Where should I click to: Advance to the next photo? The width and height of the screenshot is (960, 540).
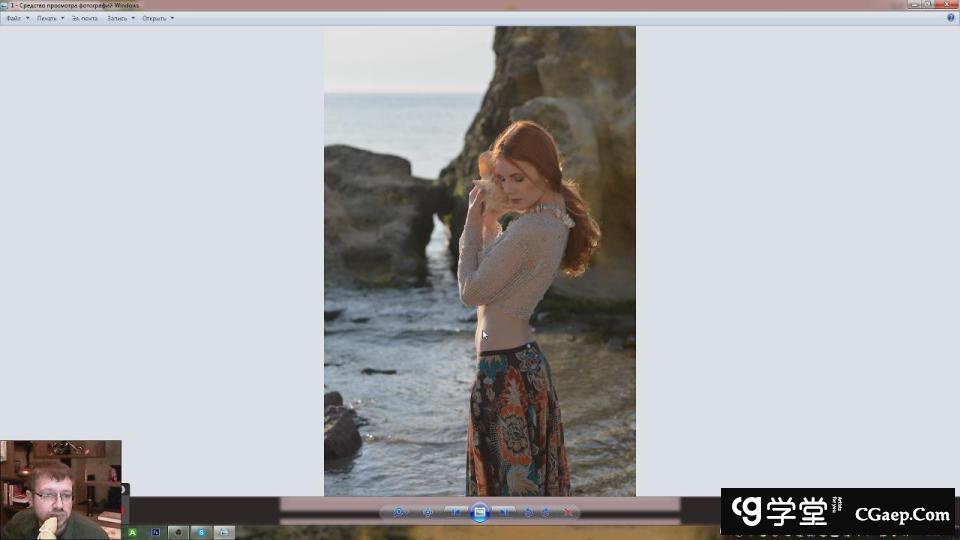click(x=505, y=512)
